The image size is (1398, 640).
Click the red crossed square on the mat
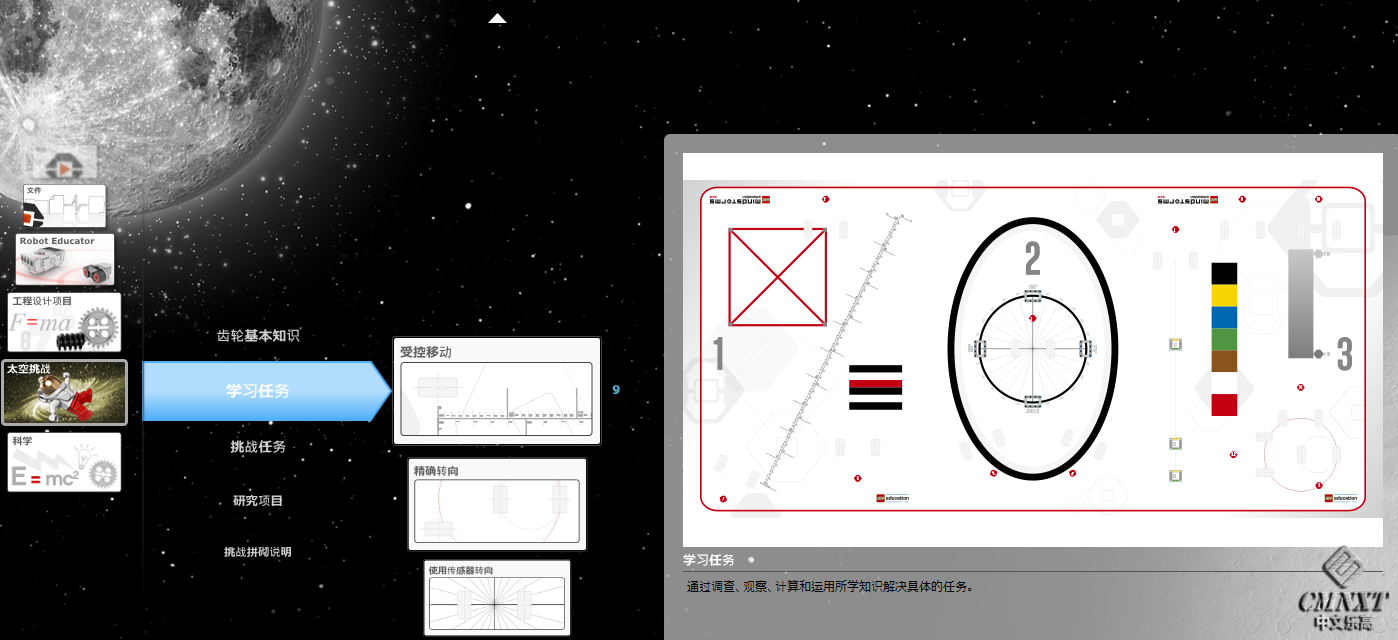click(x=777, y=277)
